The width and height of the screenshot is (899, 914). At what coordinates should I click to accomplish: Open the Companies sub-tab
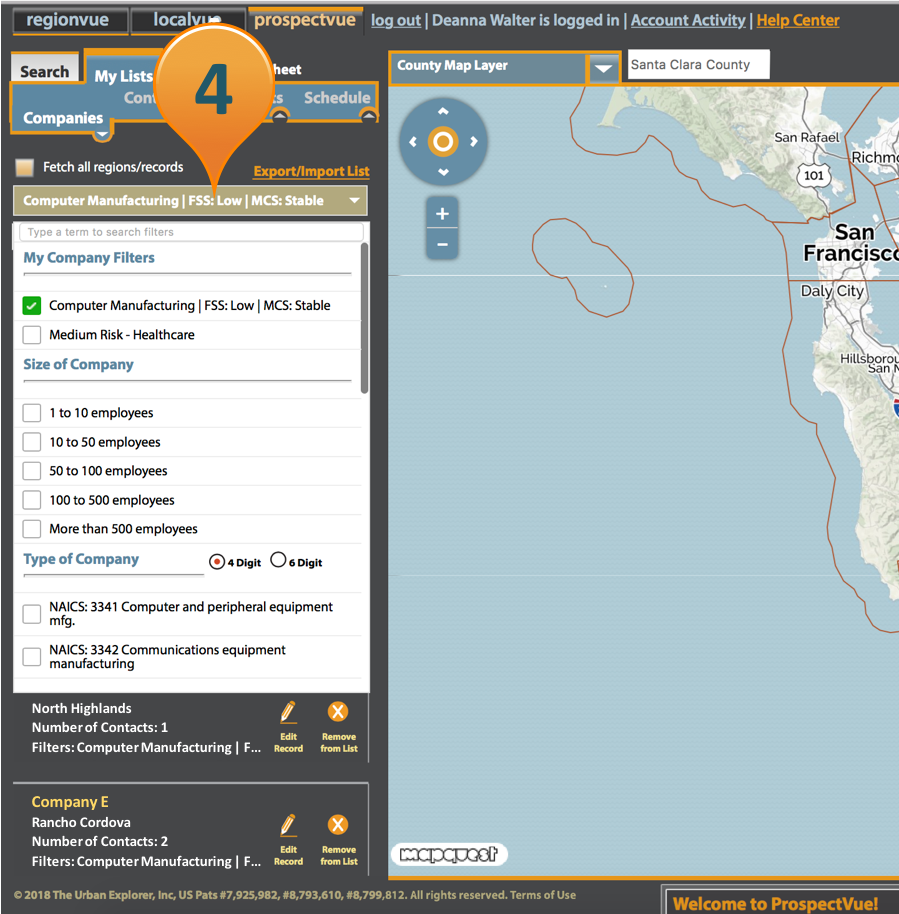[63, 118]
